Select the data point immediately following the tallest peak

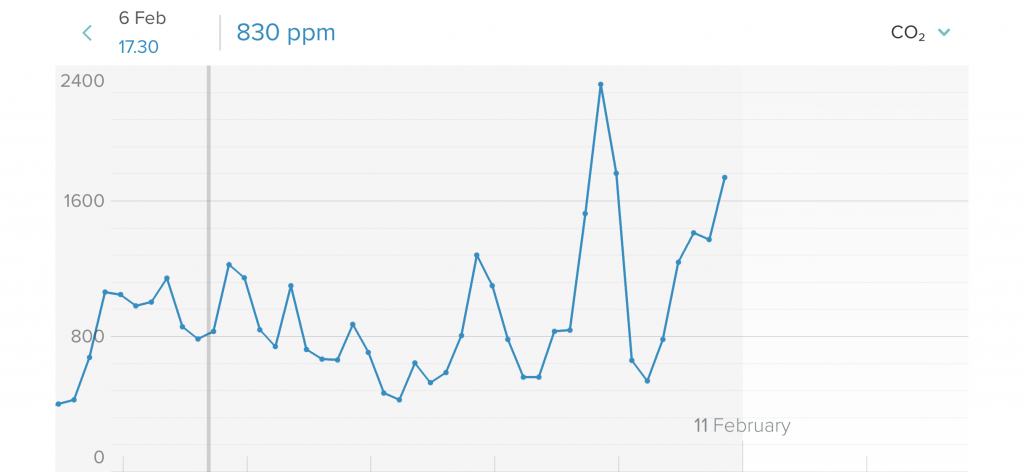click(616, 173)
